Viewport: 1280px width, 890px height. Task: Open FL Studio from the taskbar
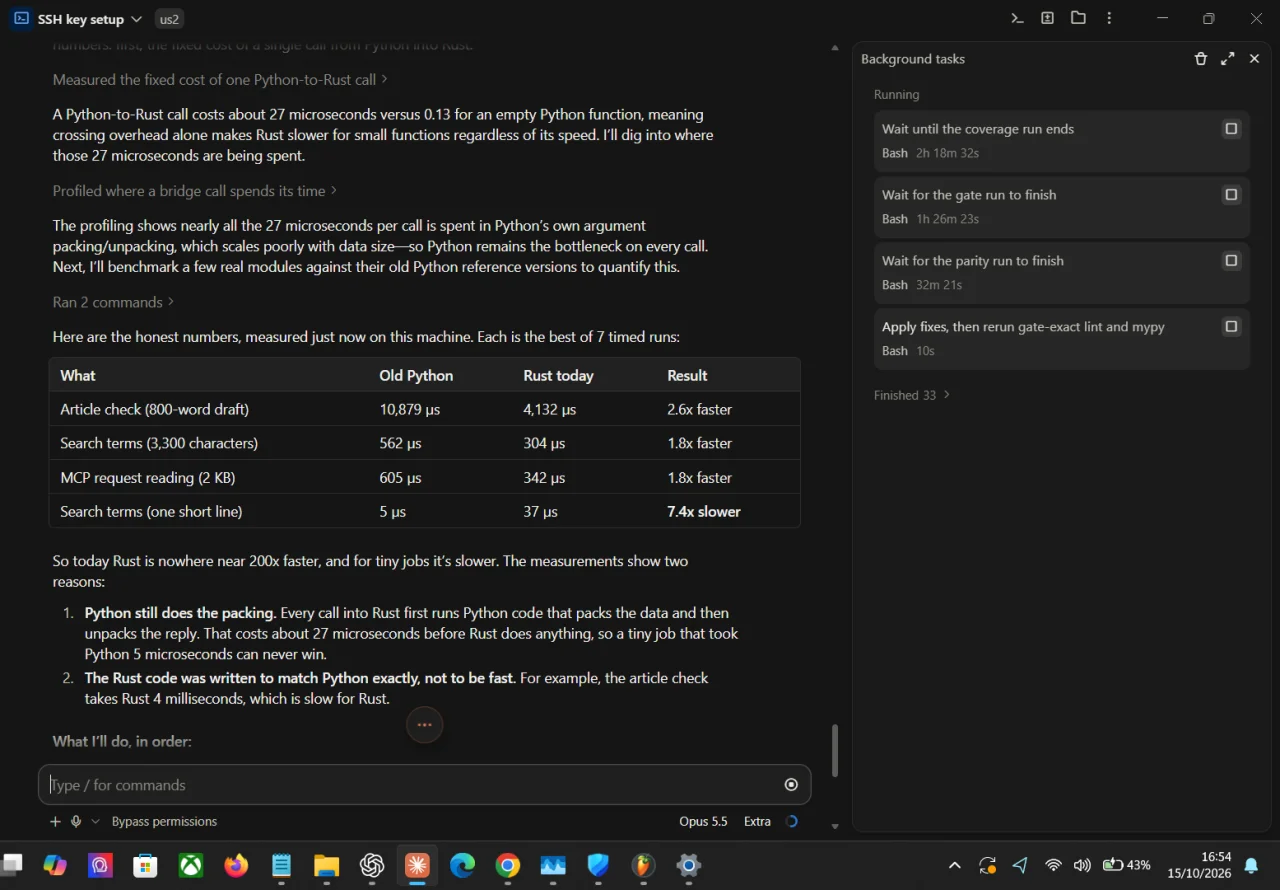(x=643, y=865)
